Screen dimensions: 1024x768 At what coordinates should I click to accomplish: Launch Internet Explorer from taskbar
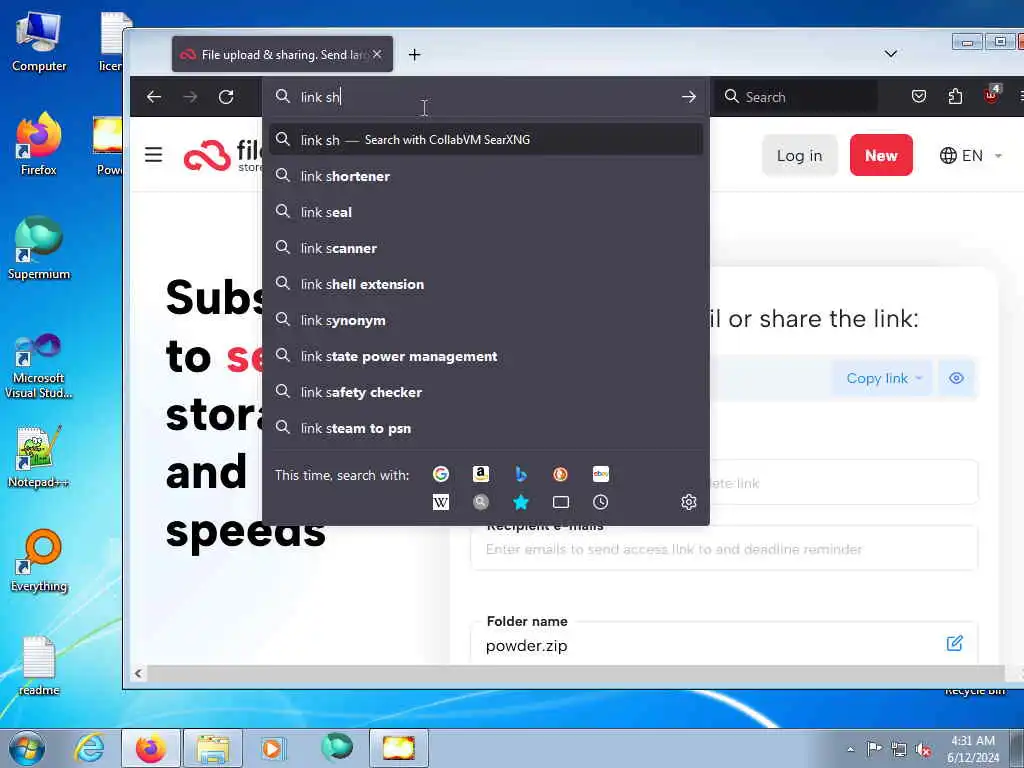tap(89, 748)
